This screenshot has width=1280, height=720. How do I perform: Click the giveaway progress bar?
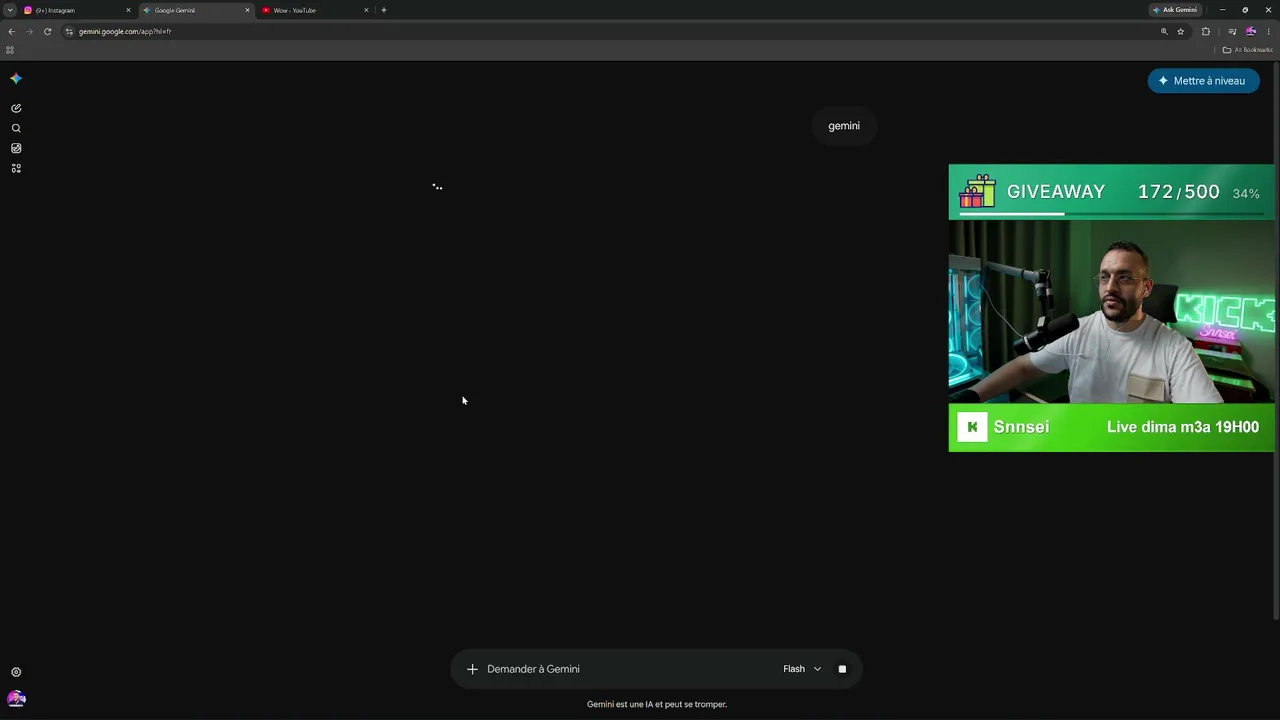1110,213
